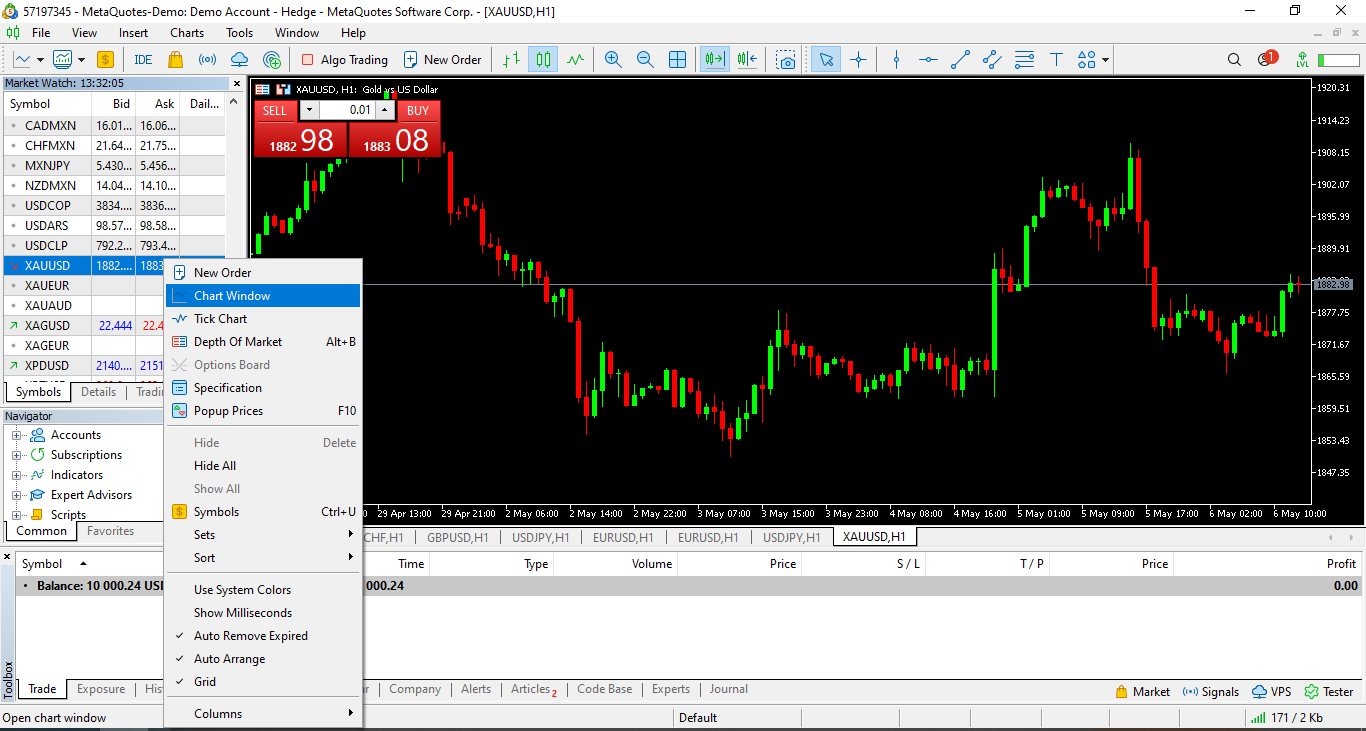Click the Signals broadcast icon in toolbar
The image size is (1366, 731).
208,59
